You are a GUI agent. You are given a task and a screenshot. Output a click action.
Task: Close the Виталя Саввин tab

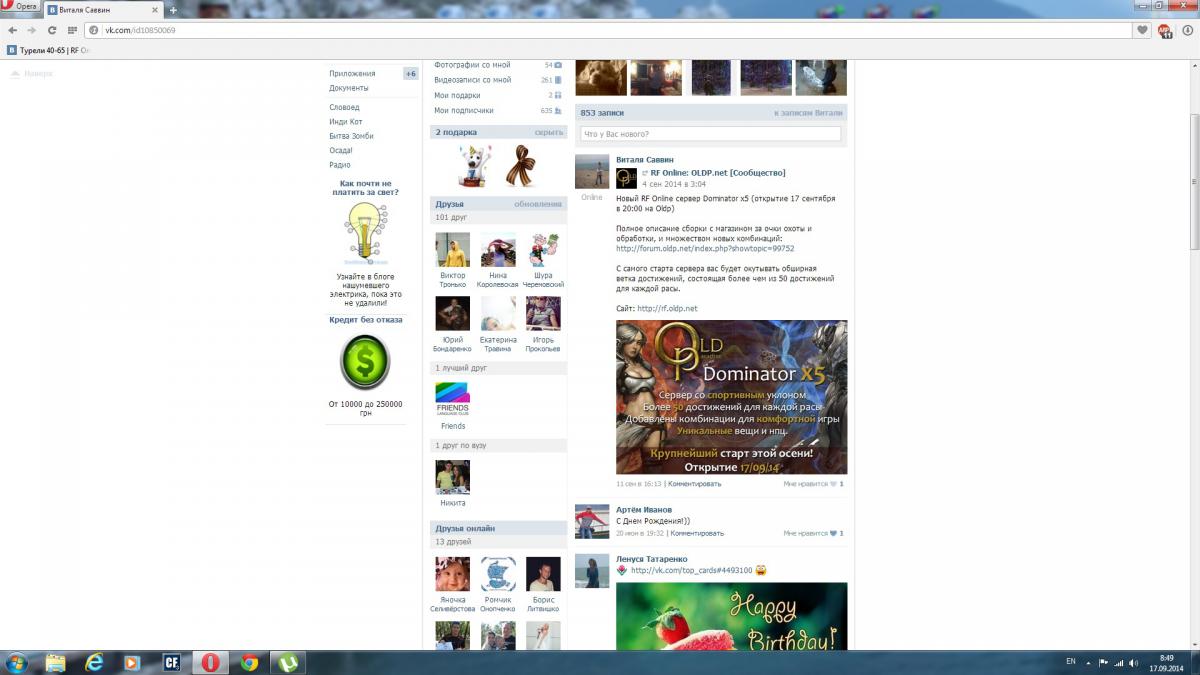(156, 9)
